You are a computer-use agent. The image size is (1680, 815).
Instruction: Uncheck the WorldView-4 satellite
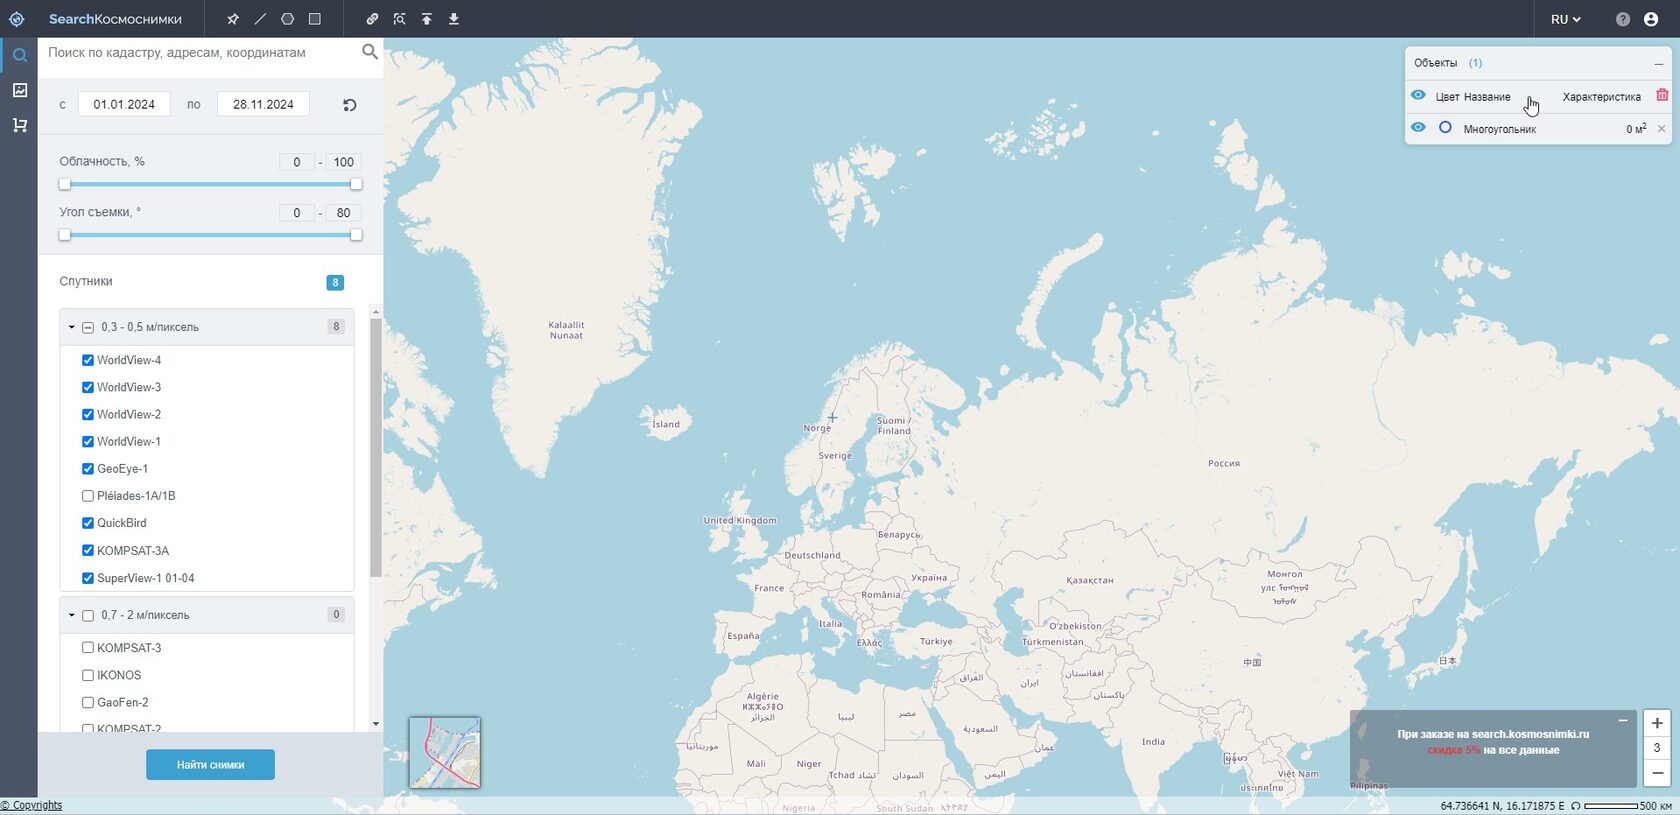[88, 360]
